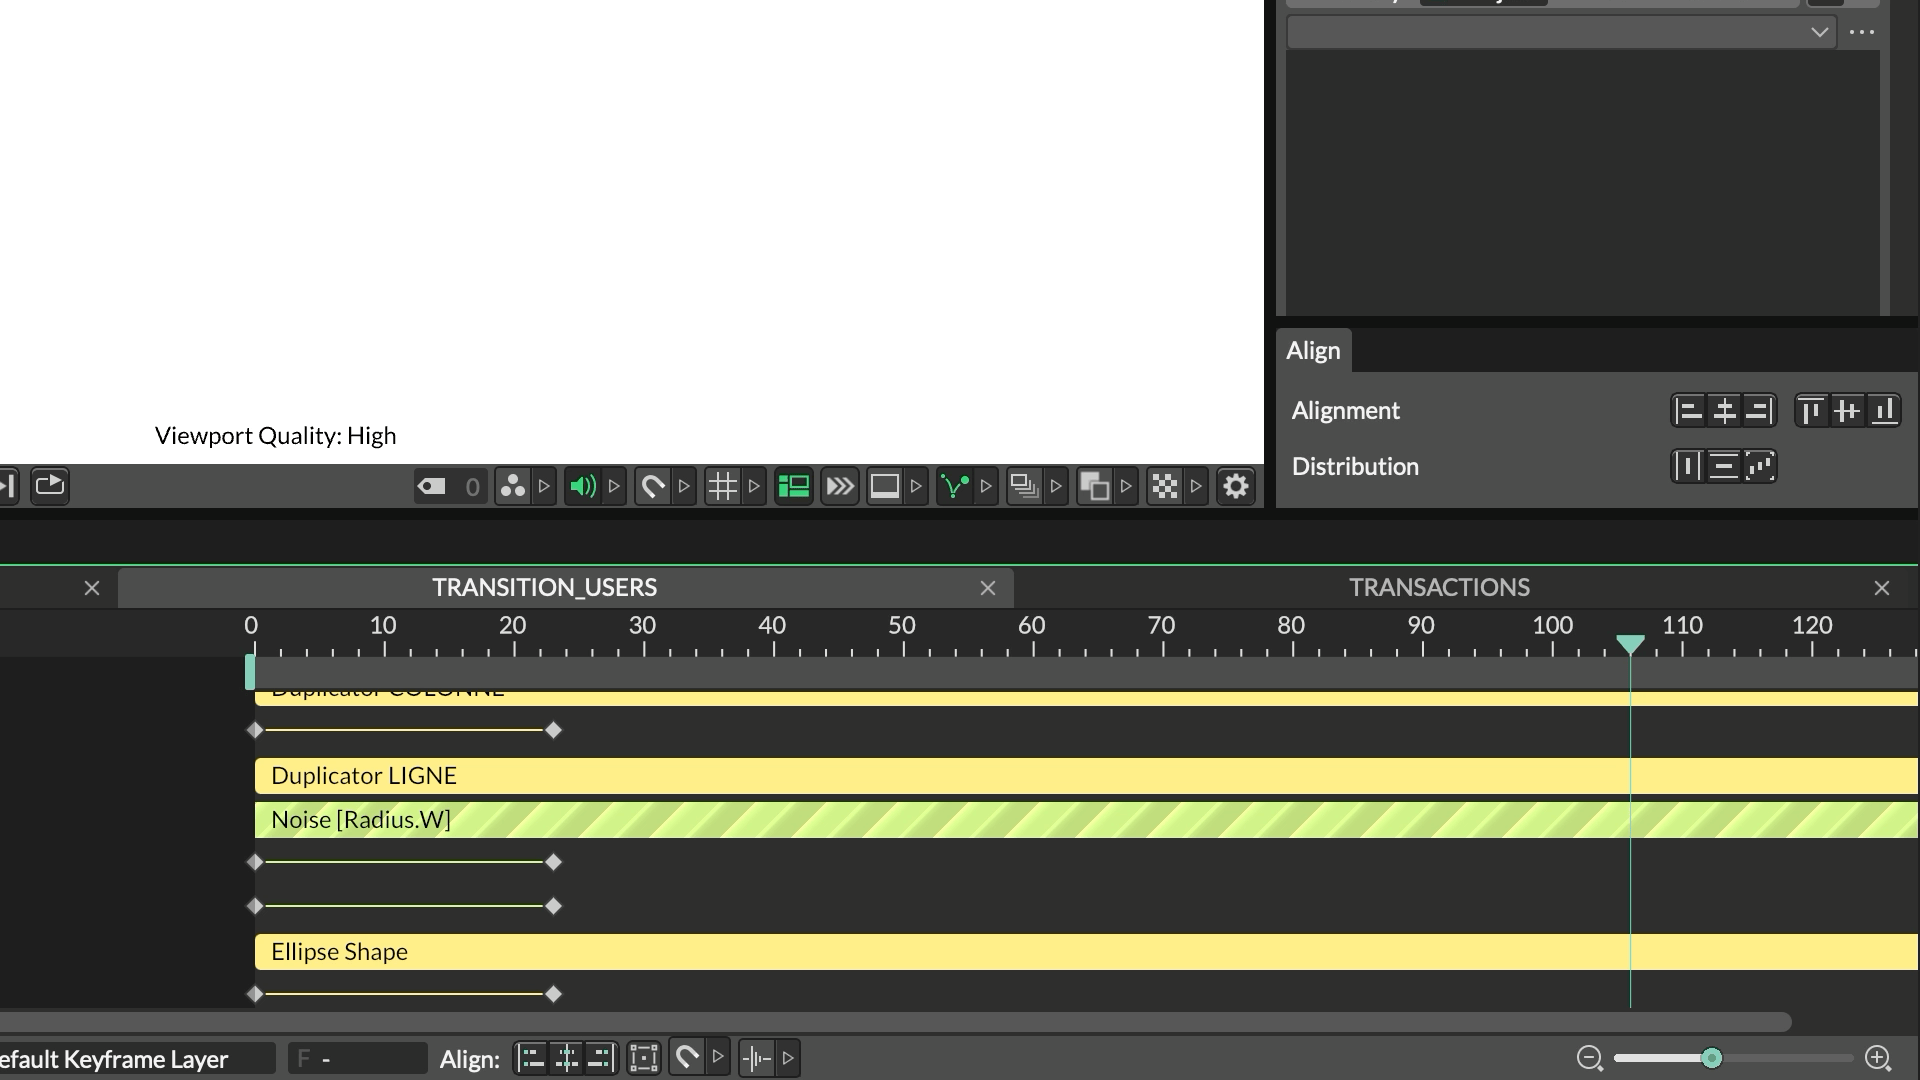Switch to the TRANSACTIONS timeline tab
The width and height of the screenshot is (1920, 1080).
tap(1438, 588)
